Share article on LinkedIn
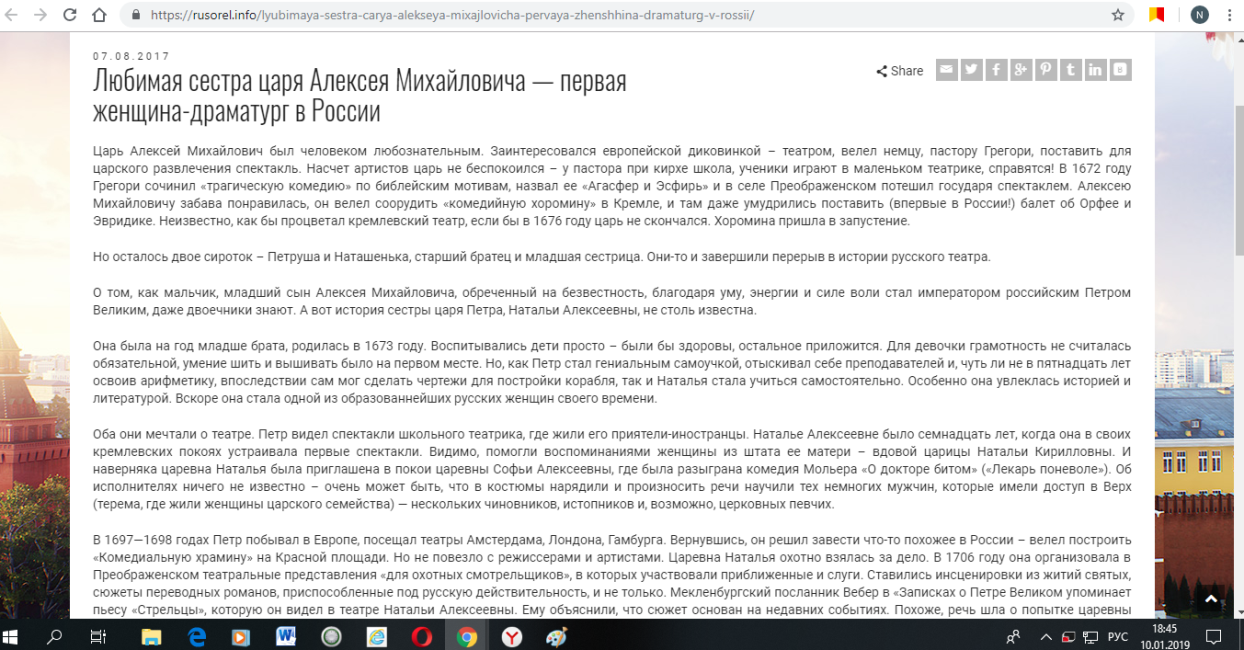 (1096, 70)
